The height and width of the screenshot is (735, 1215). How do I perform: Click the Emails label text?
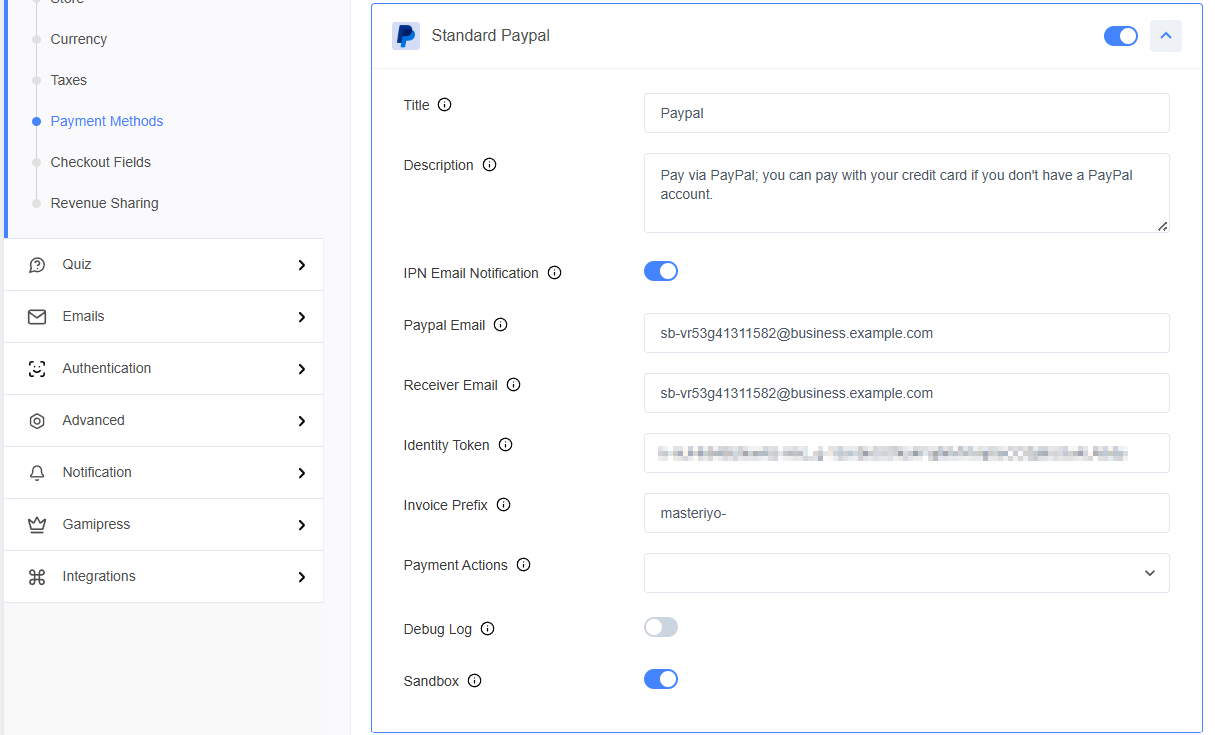coord(84,316)
